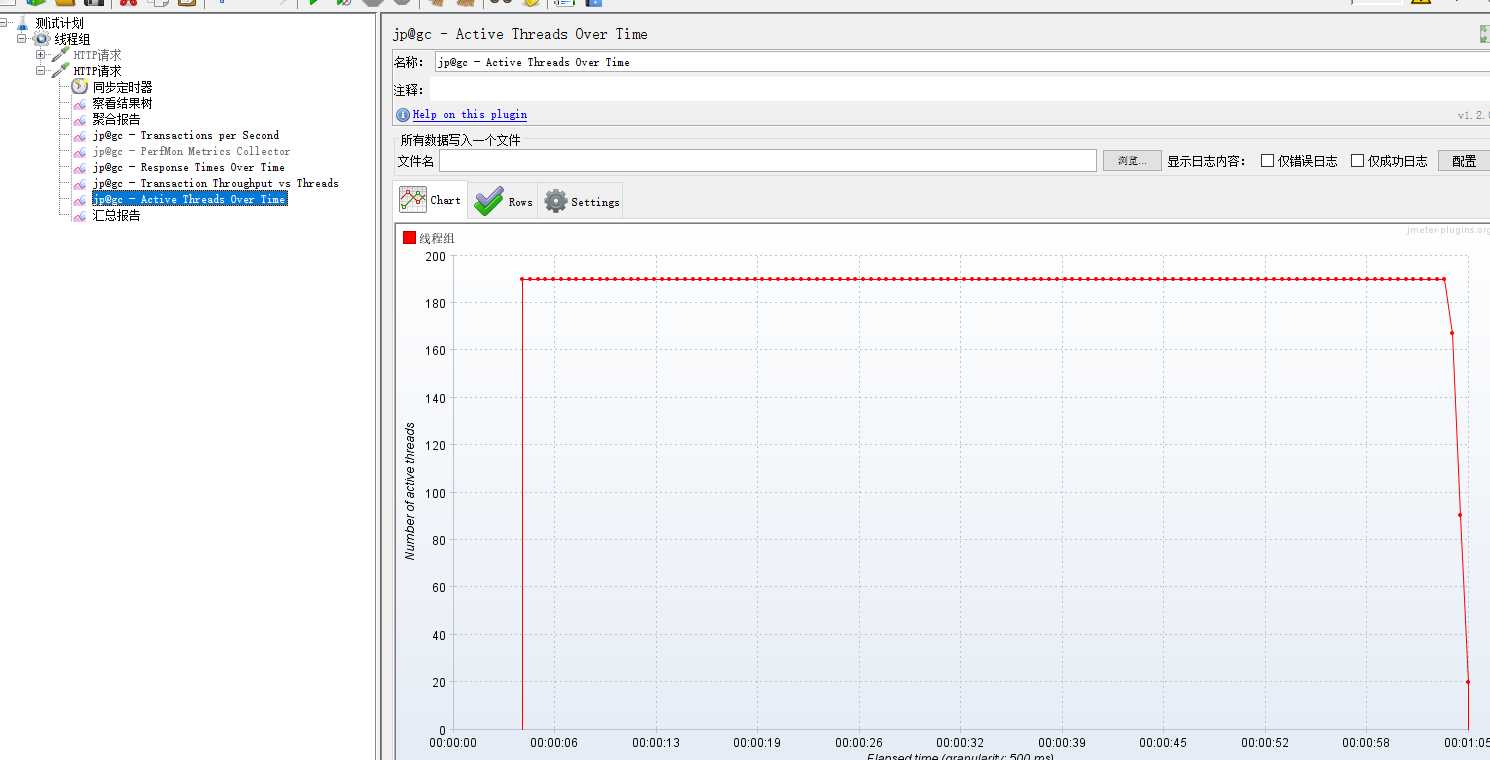Click the Number of active threads axis title
This screenshot has width=1490, height=760.
point(410,492)
